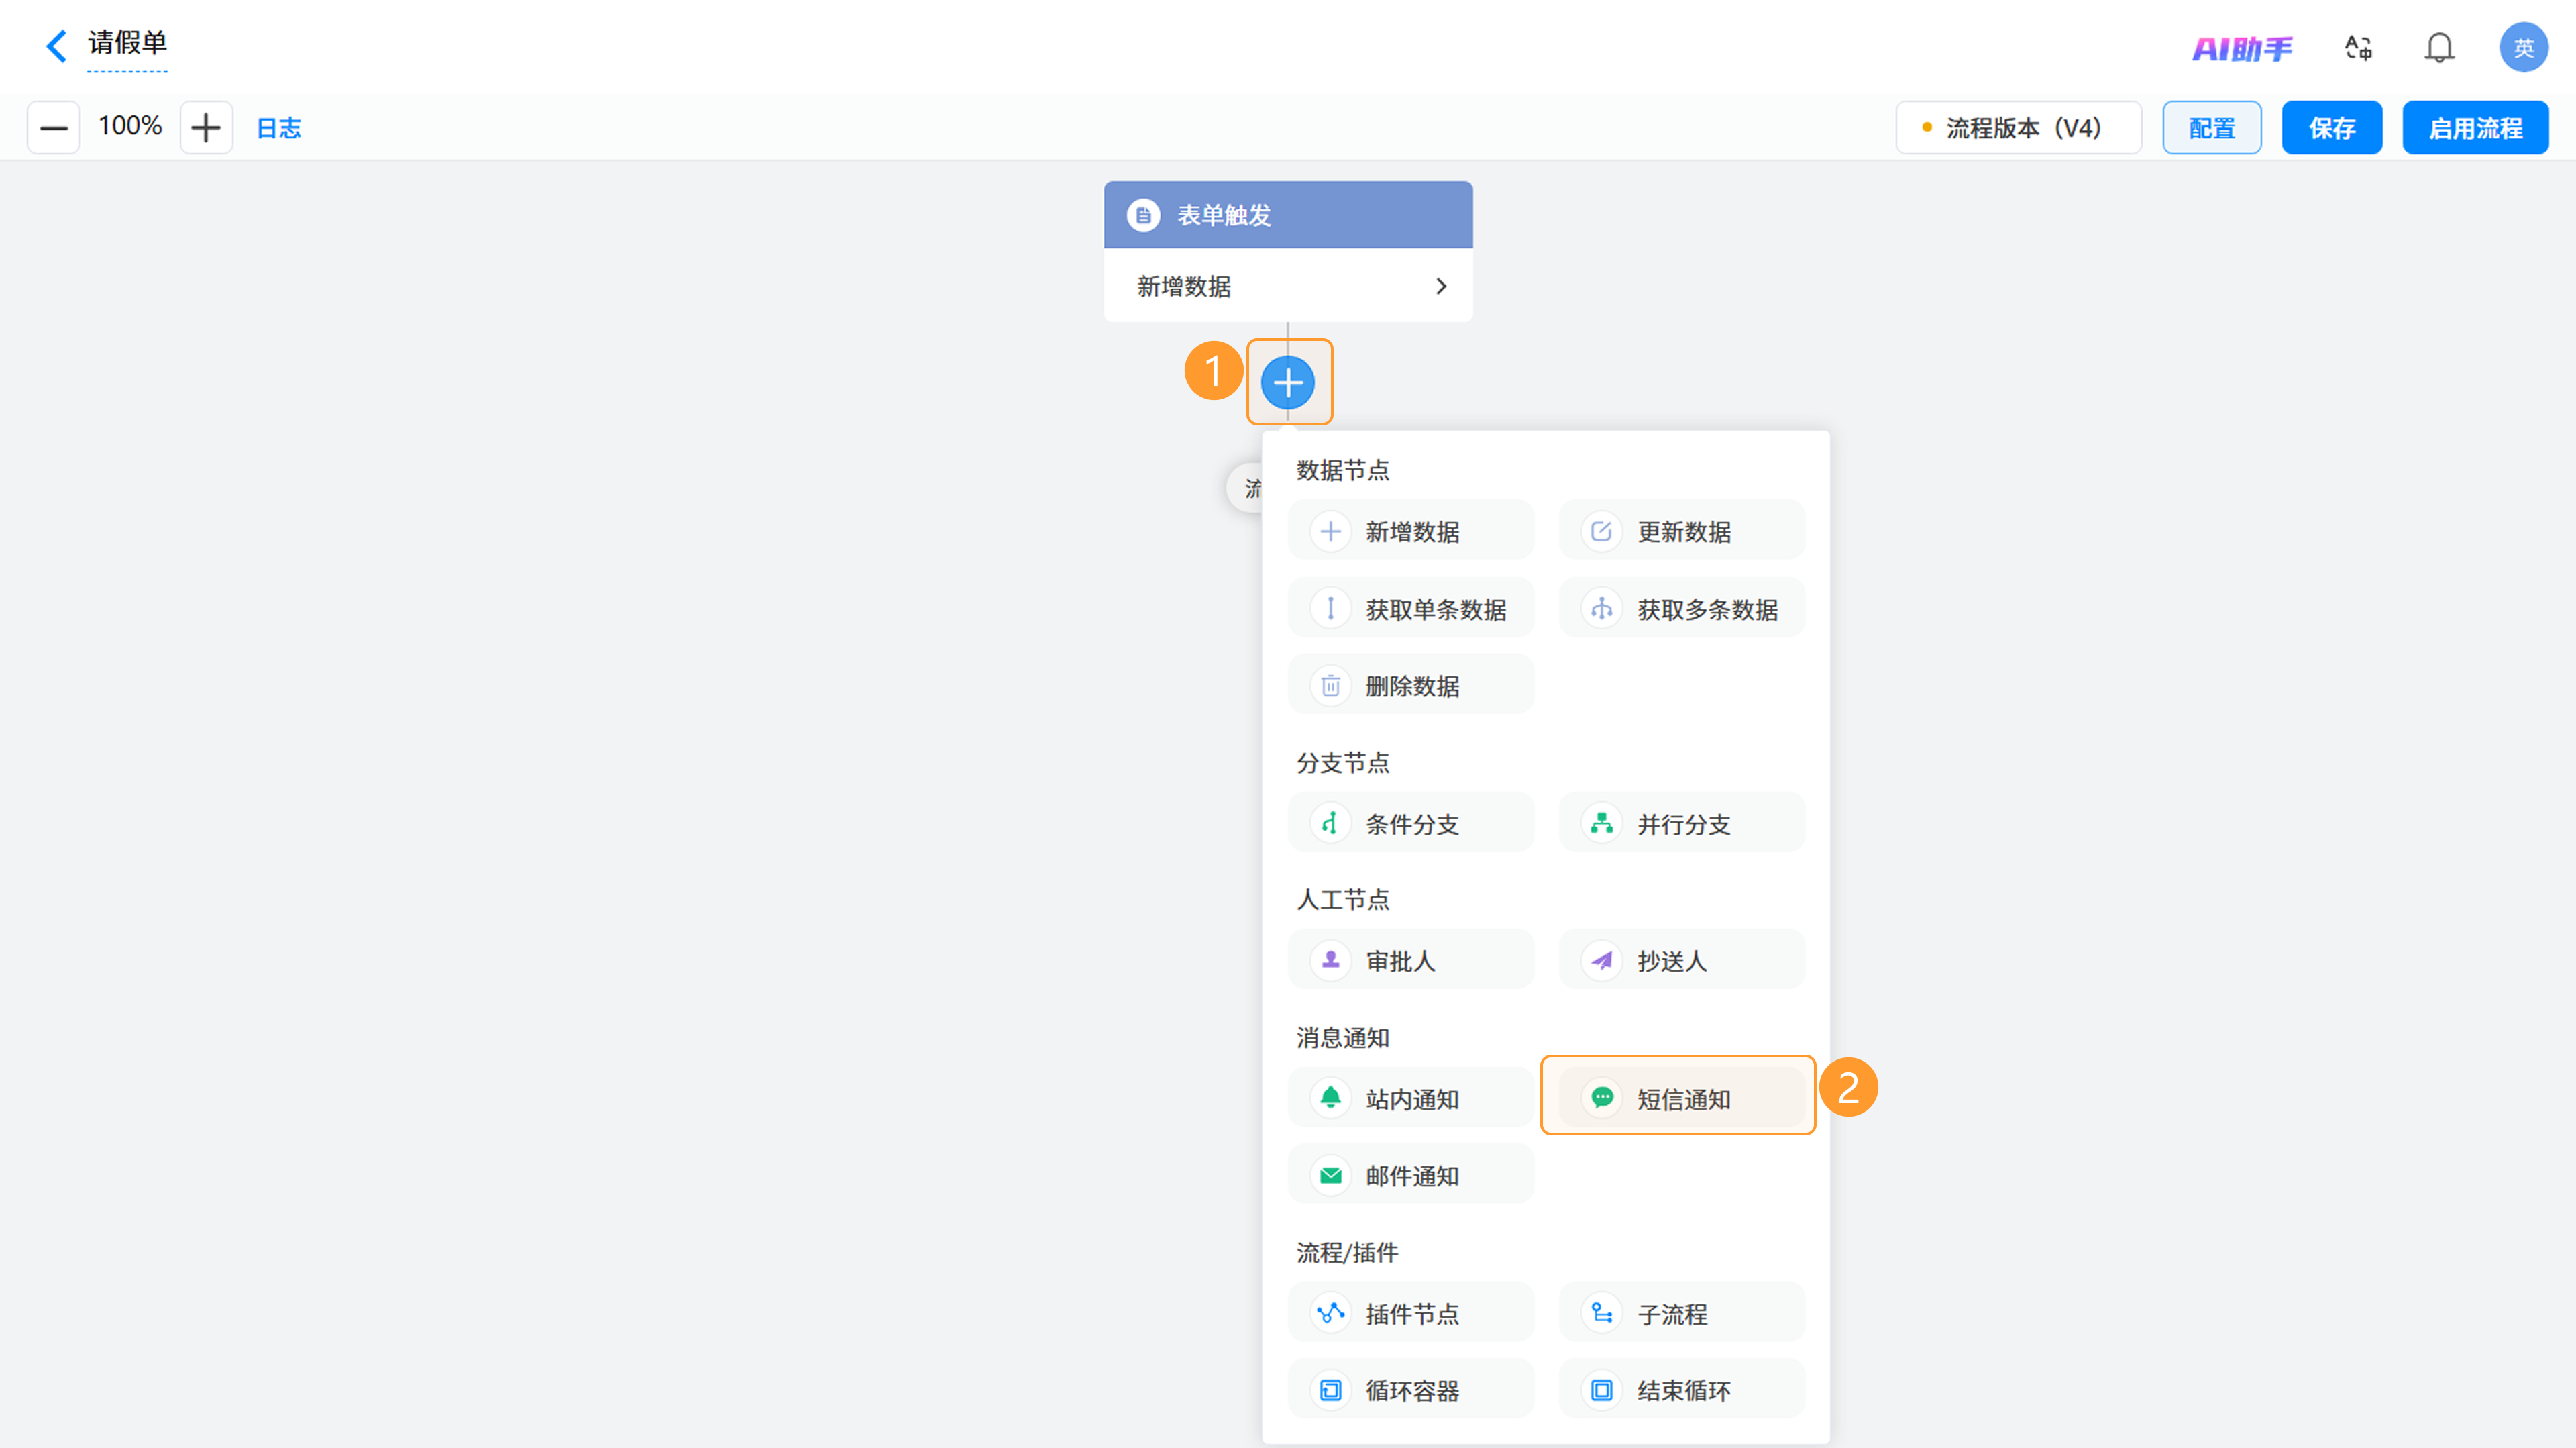Screen dimensions: 2576x1448
Task: Go back using the blue arrow beside 请假单
Action: coord(57,46)
